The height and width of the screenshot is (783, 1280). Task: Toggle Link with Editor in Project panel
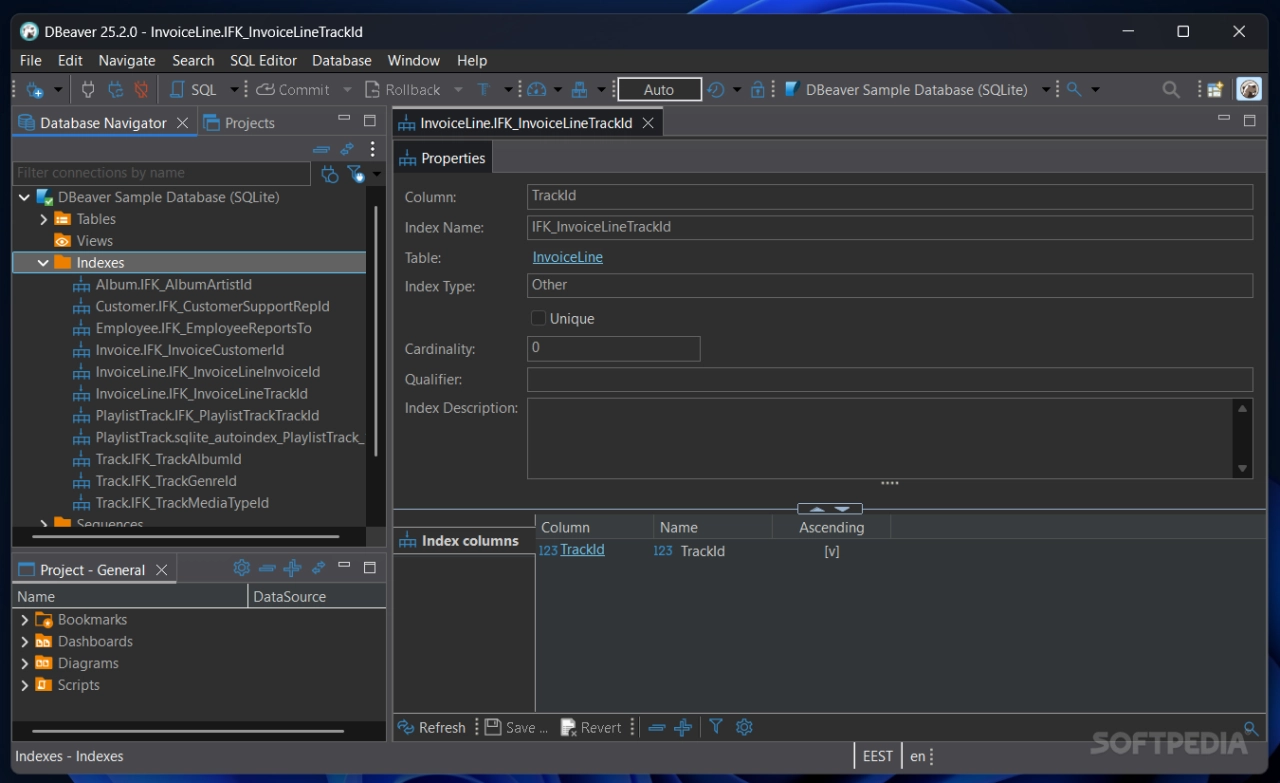click(318, 568)
